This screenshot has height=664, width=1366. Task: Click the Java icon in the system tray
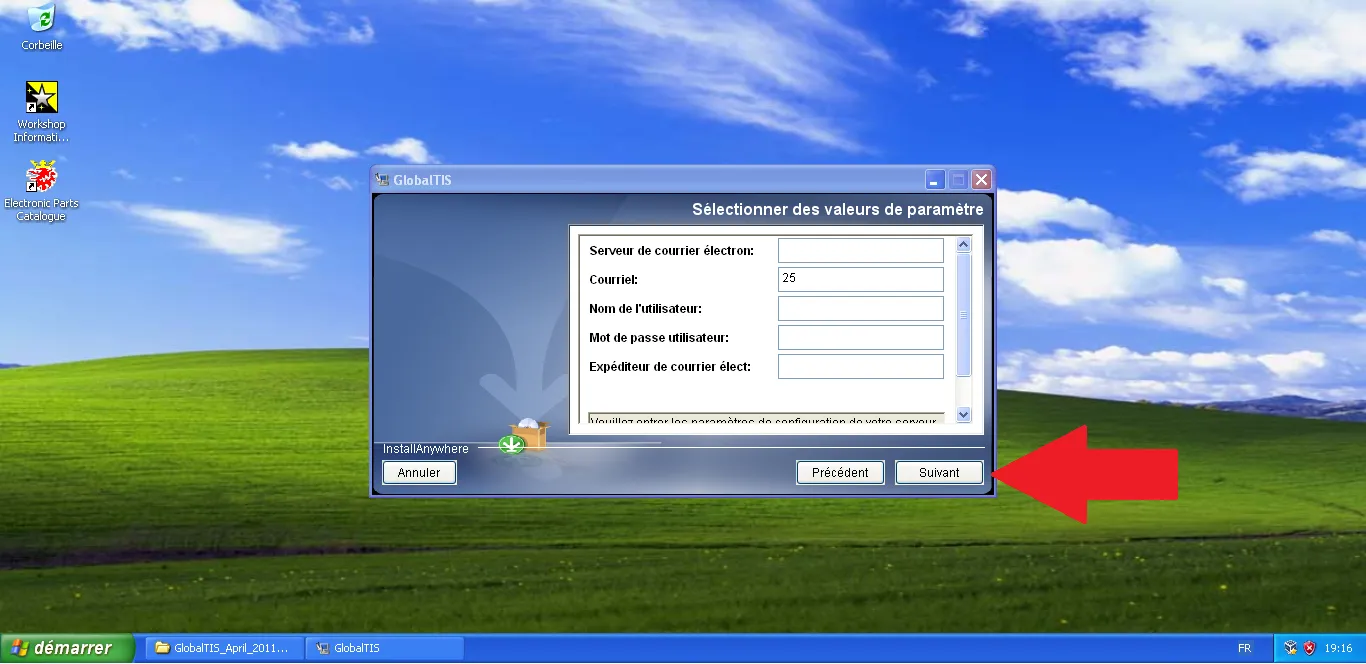tap(1288, 647)
